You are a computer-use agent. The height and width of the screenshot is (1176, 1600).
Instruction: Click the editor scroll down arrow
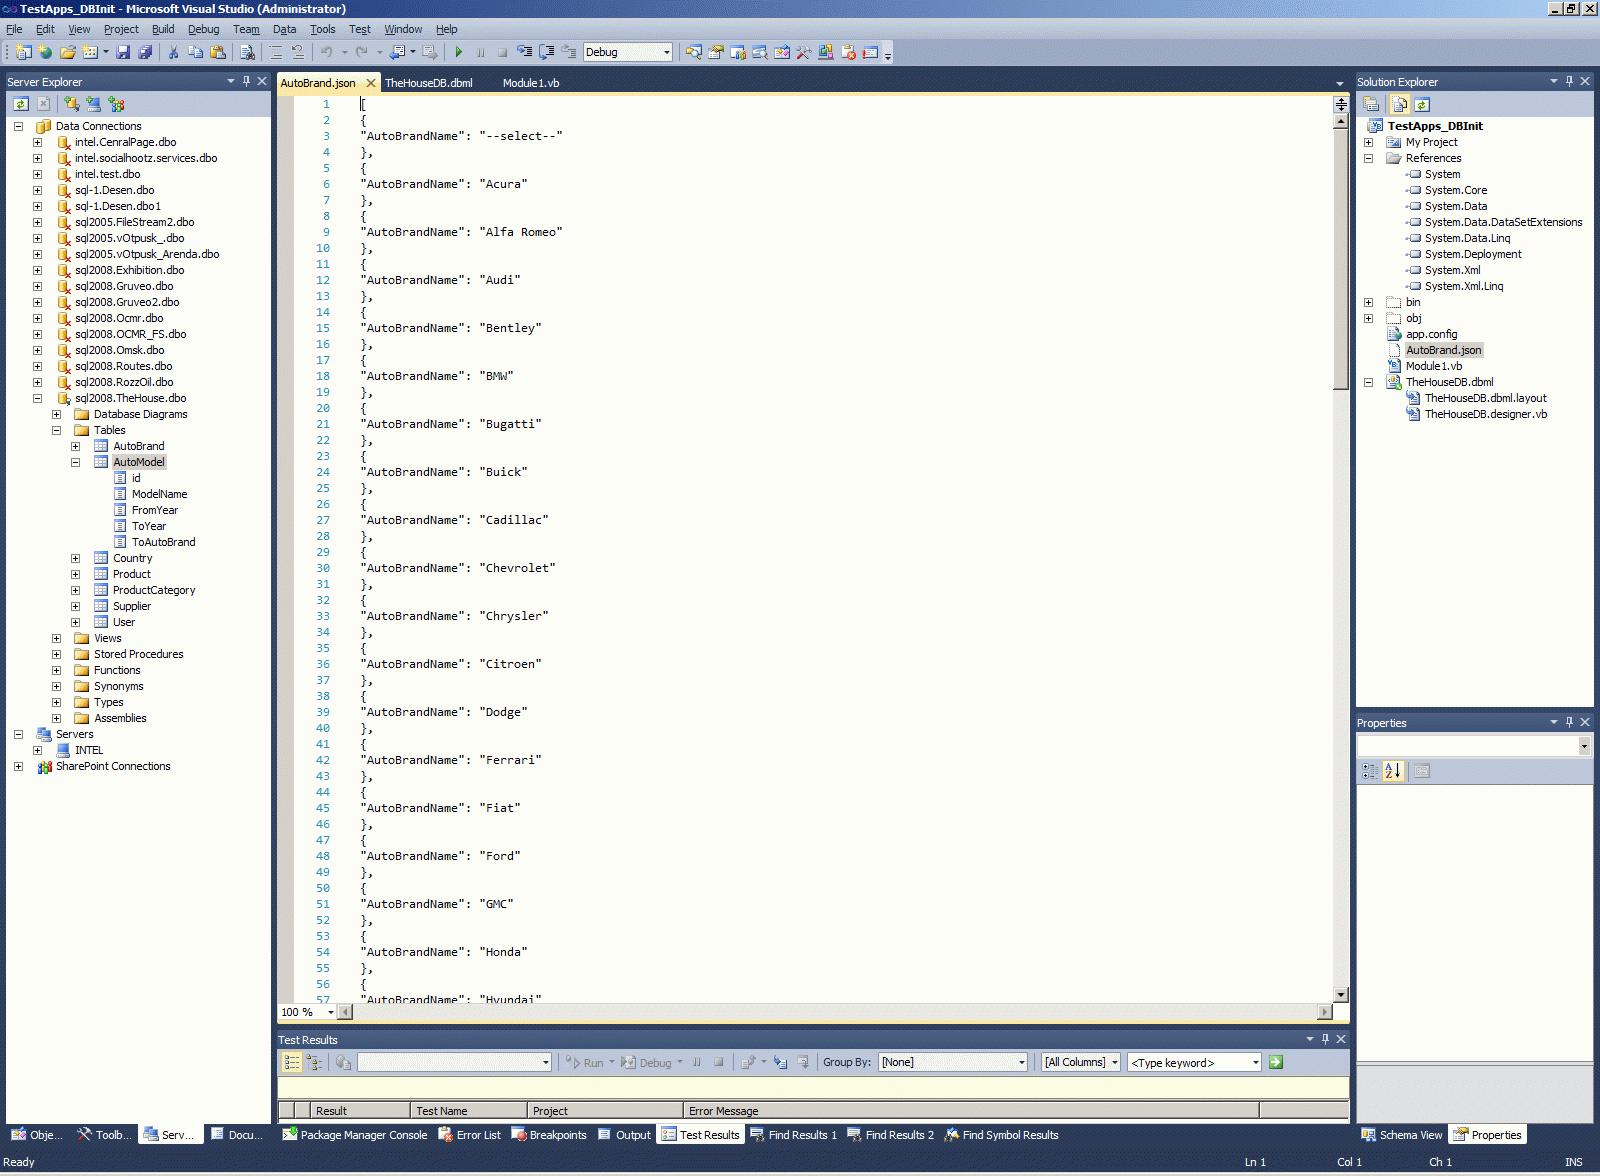tap(1341, 995)
